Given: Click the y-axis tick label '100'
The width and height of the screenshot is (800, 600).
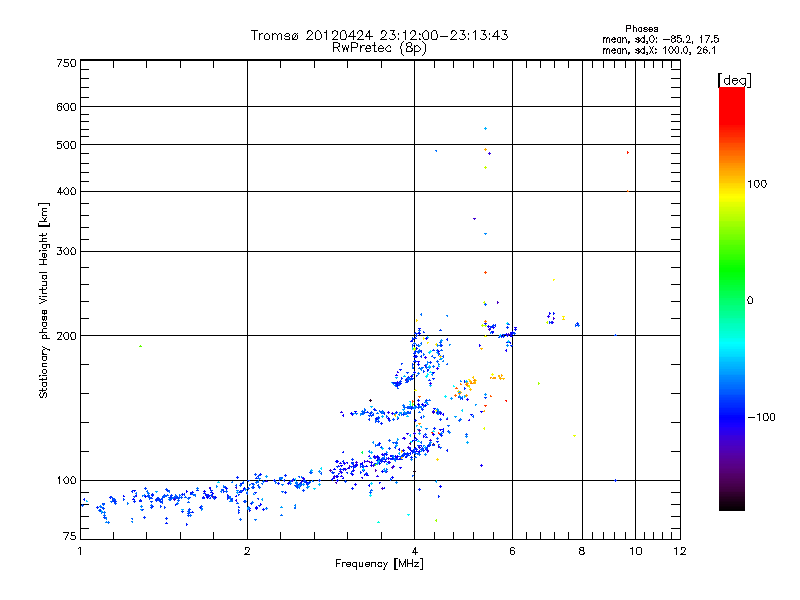Looking at the screenshot, I should [x=67, y=481].
